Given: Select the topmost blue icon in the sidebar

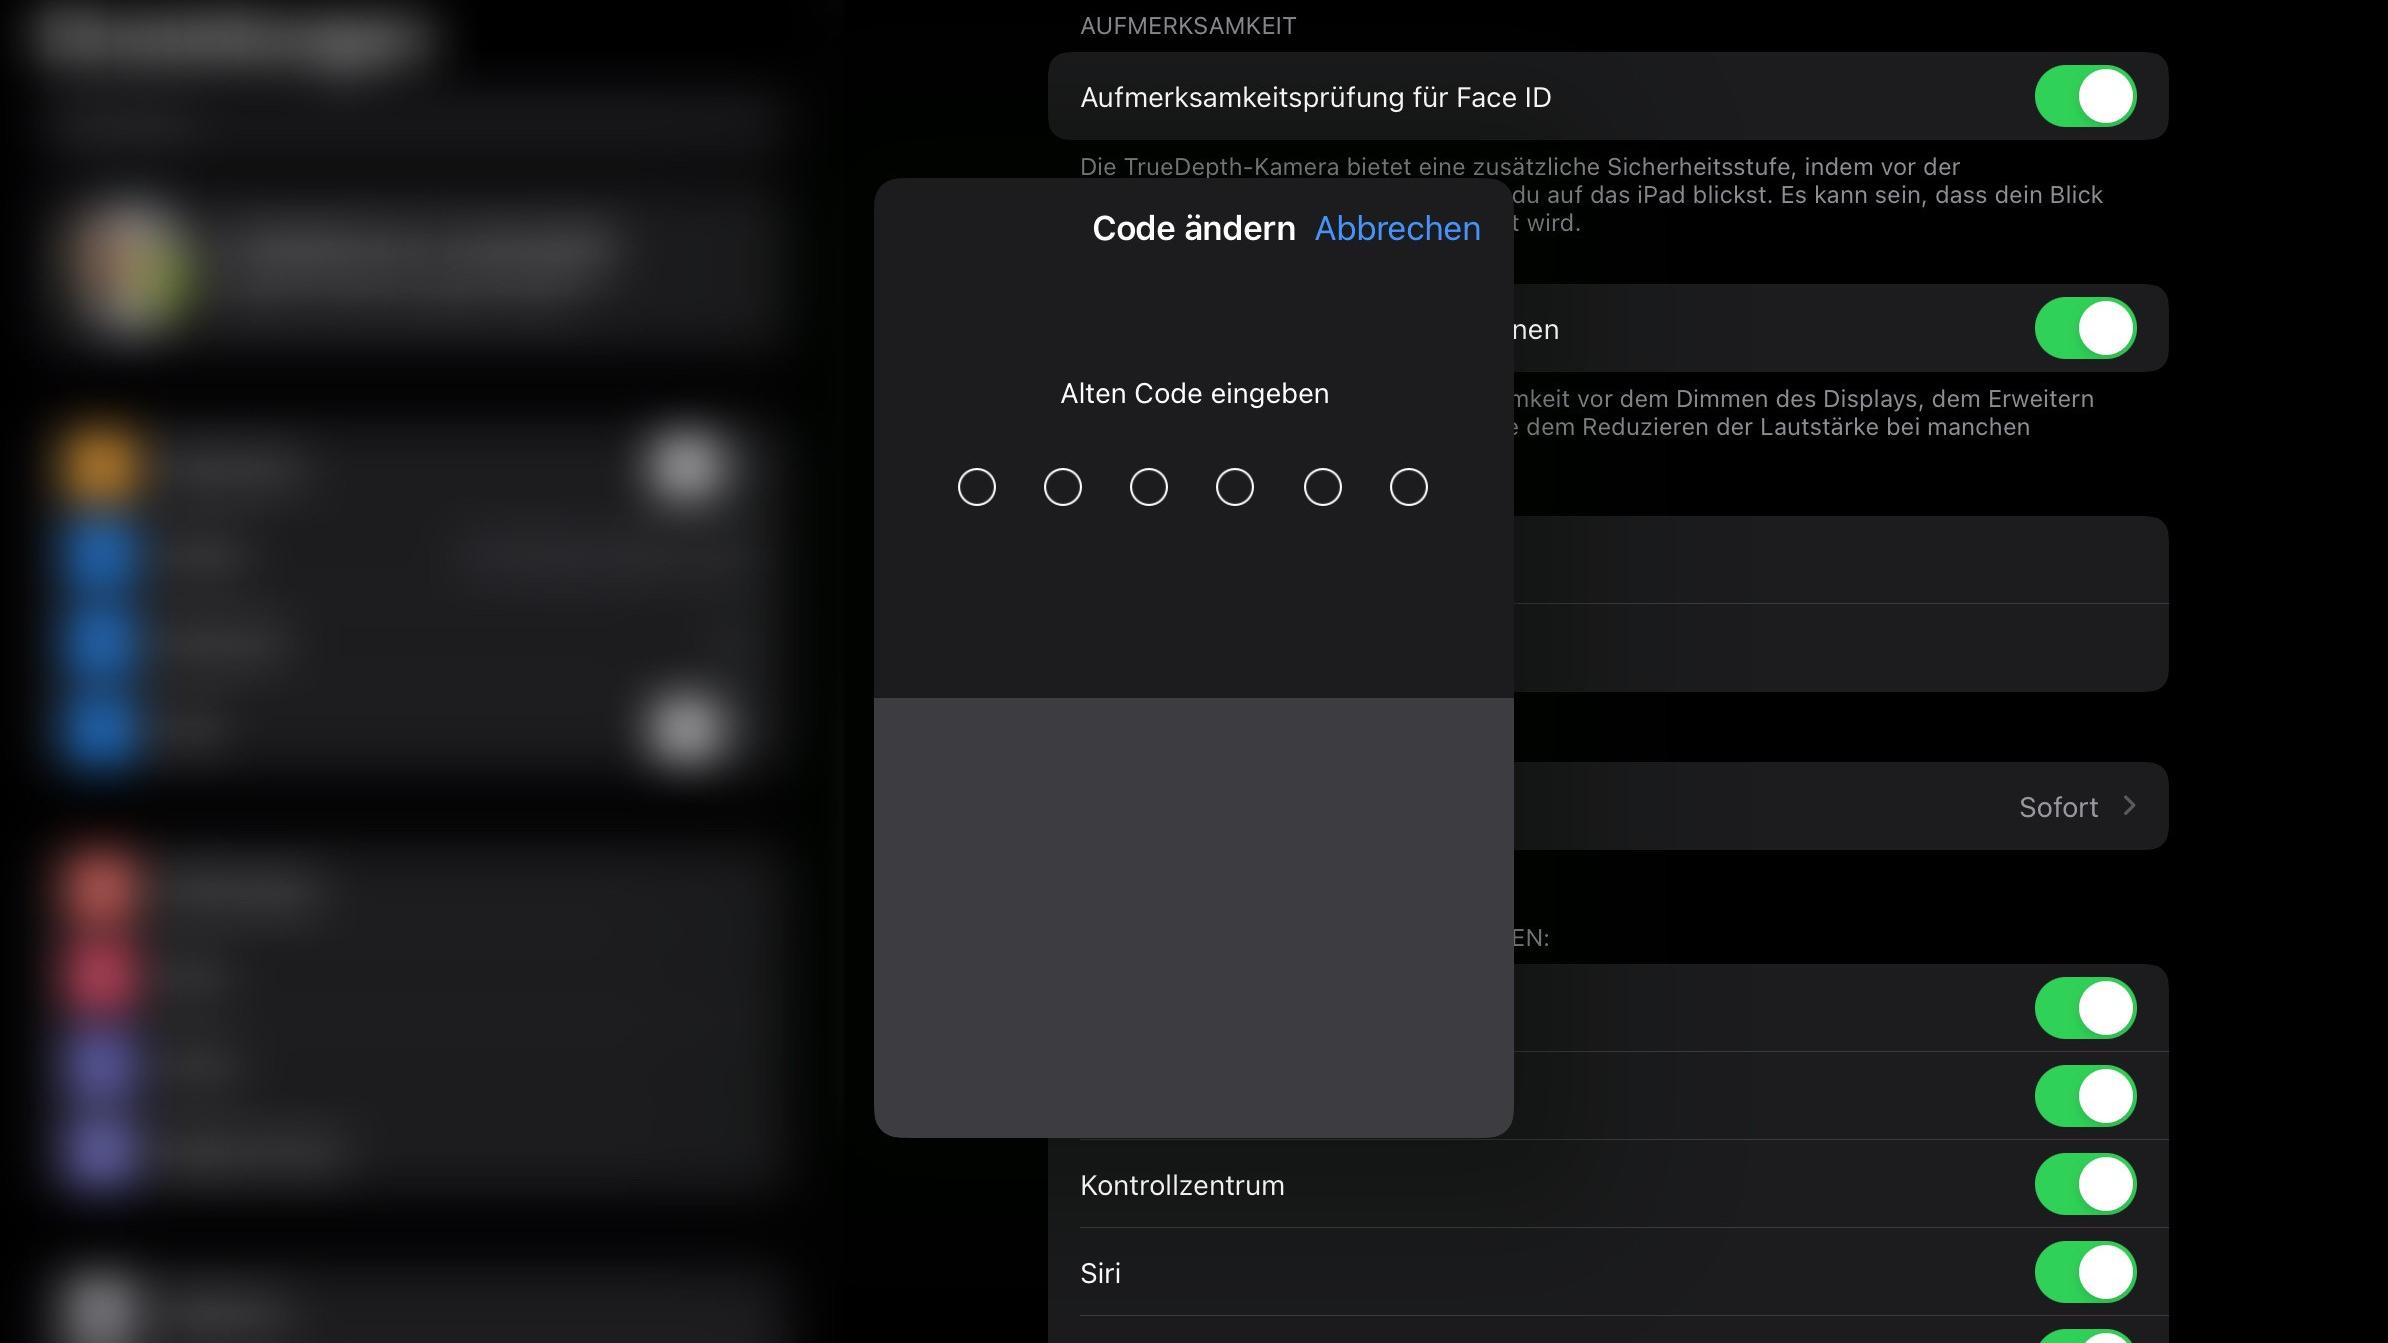Looking at the screenshot, I should click(x=100, y=557).
